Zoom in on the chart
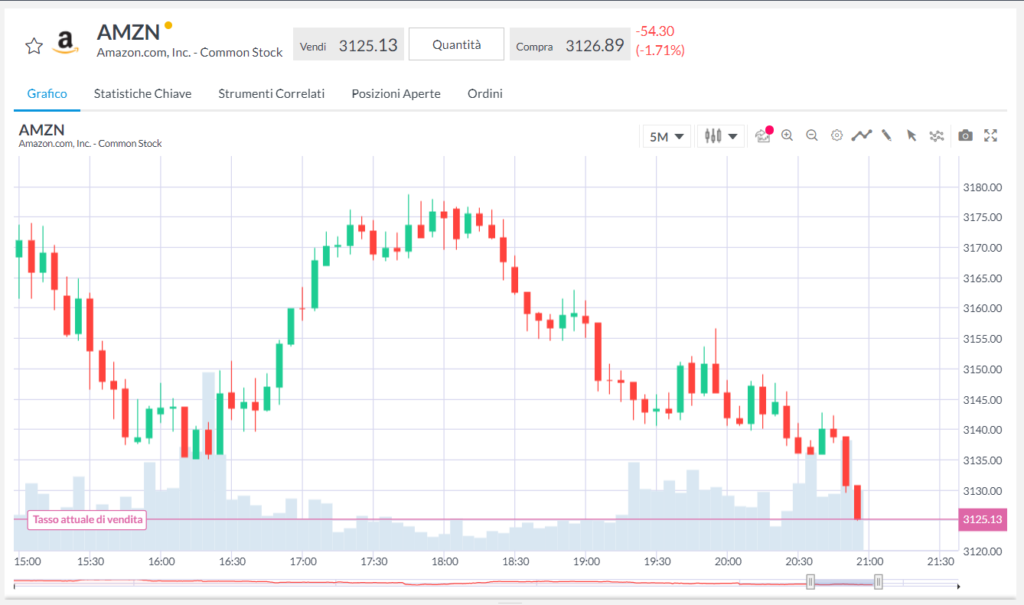 coord(787,135)
